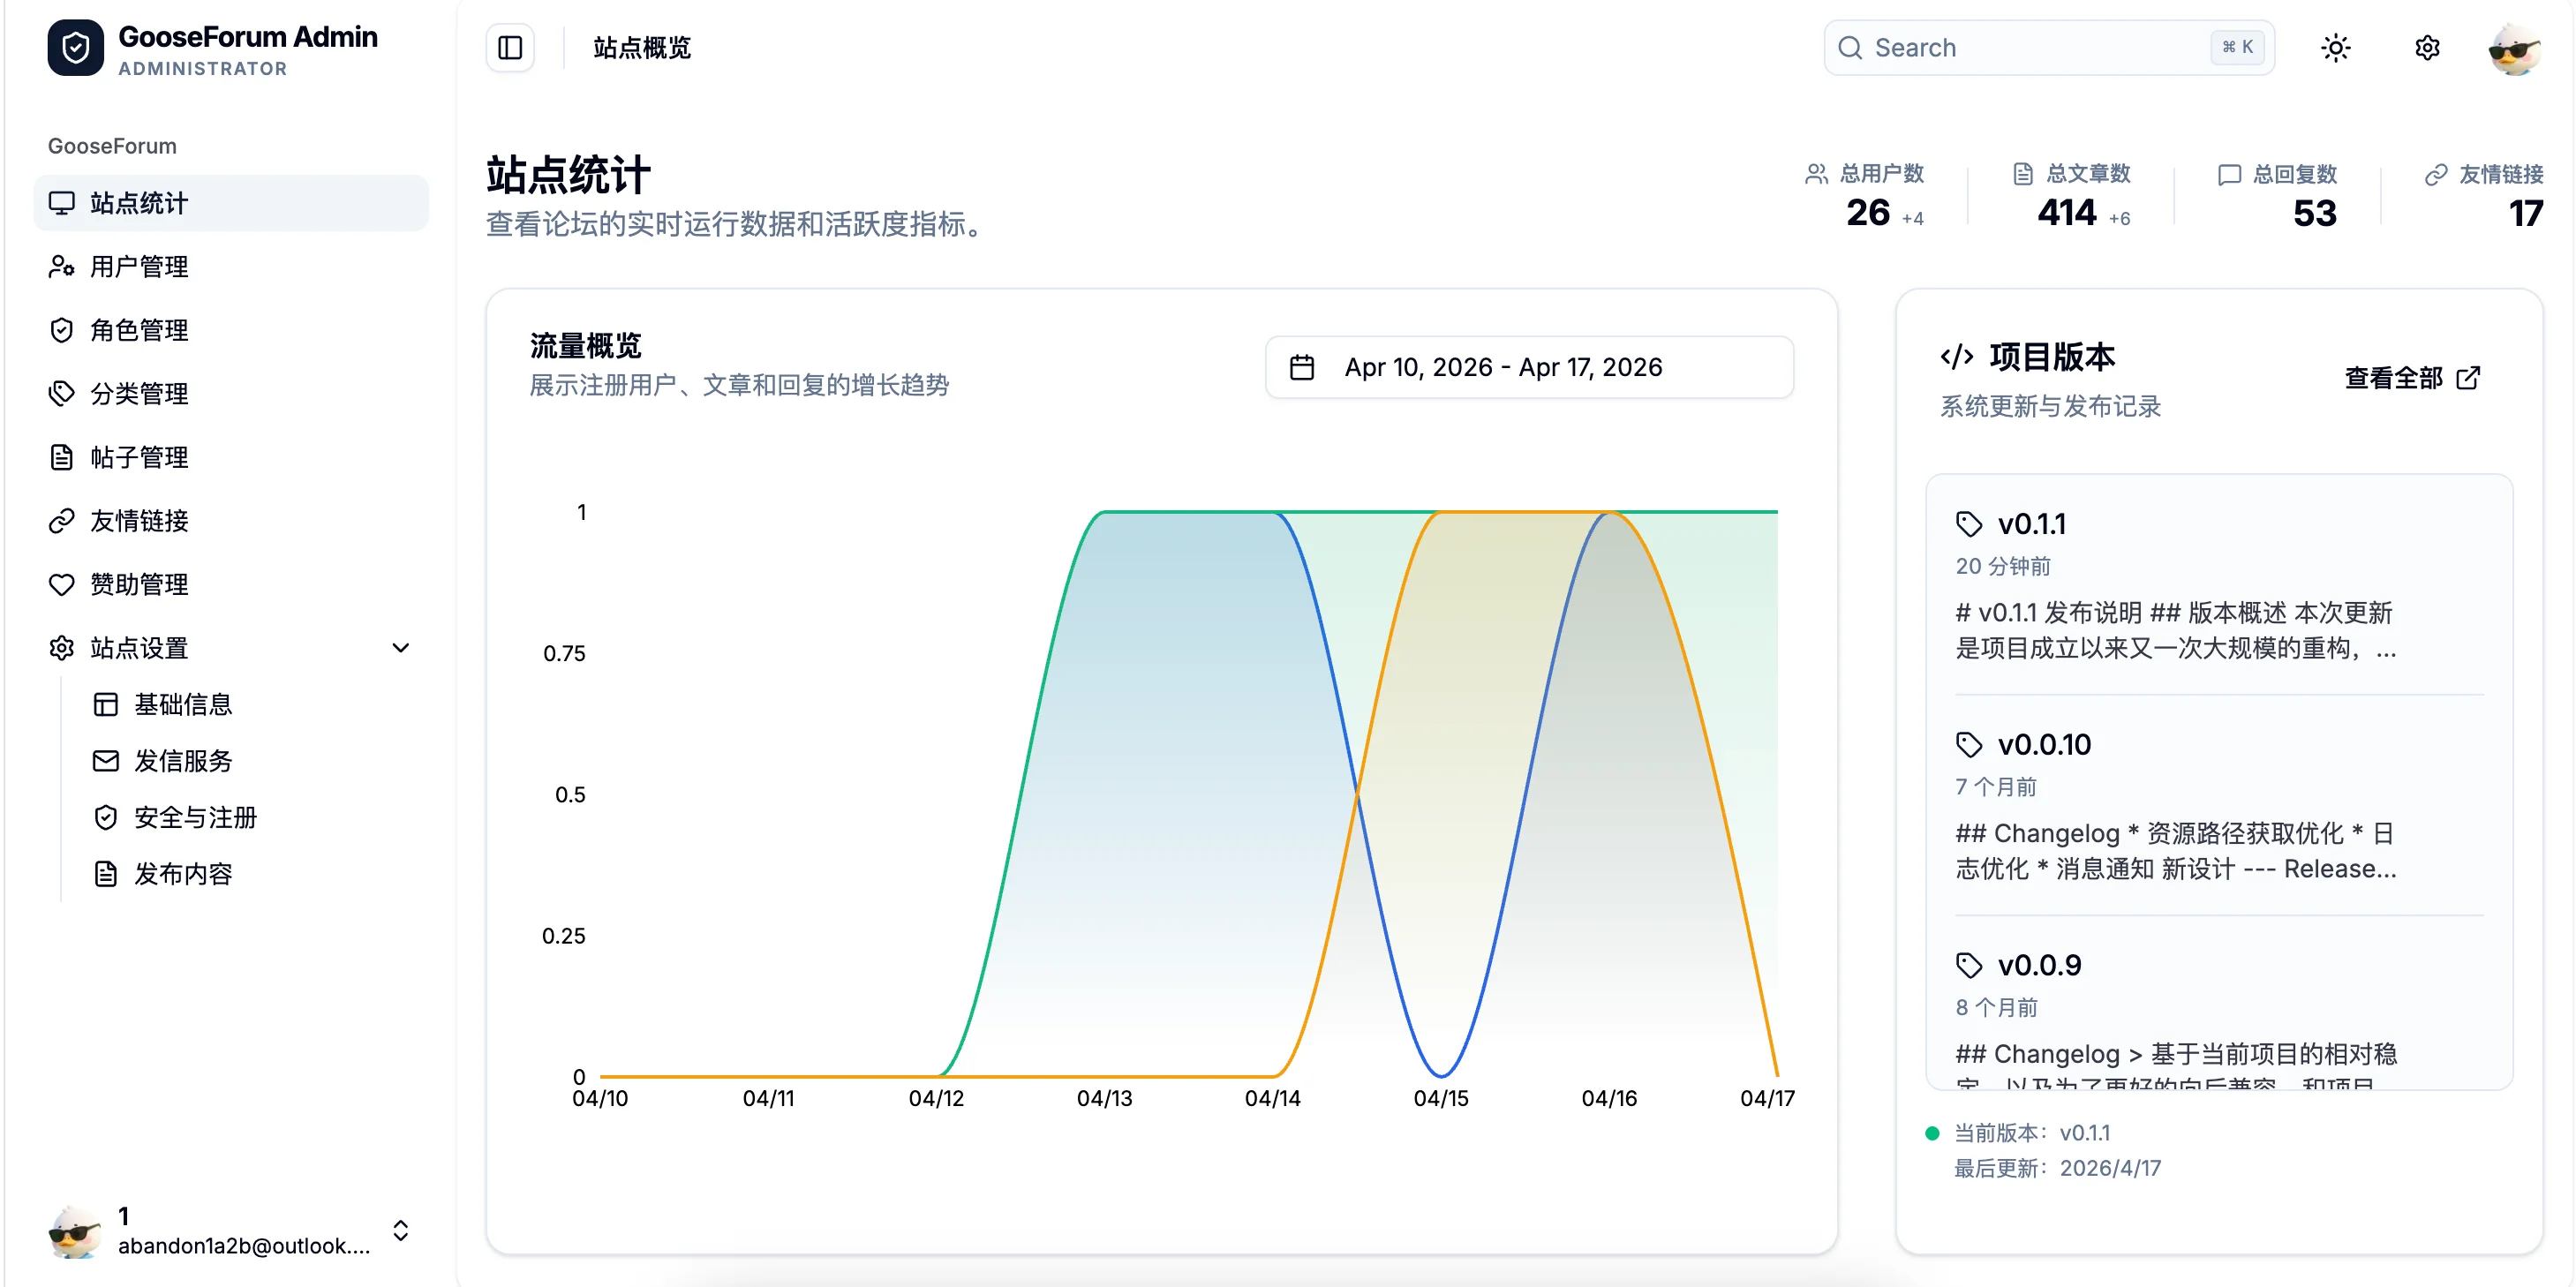
Task: Click the 04/15 point on traffic chart
Action: [1441, 1076]
